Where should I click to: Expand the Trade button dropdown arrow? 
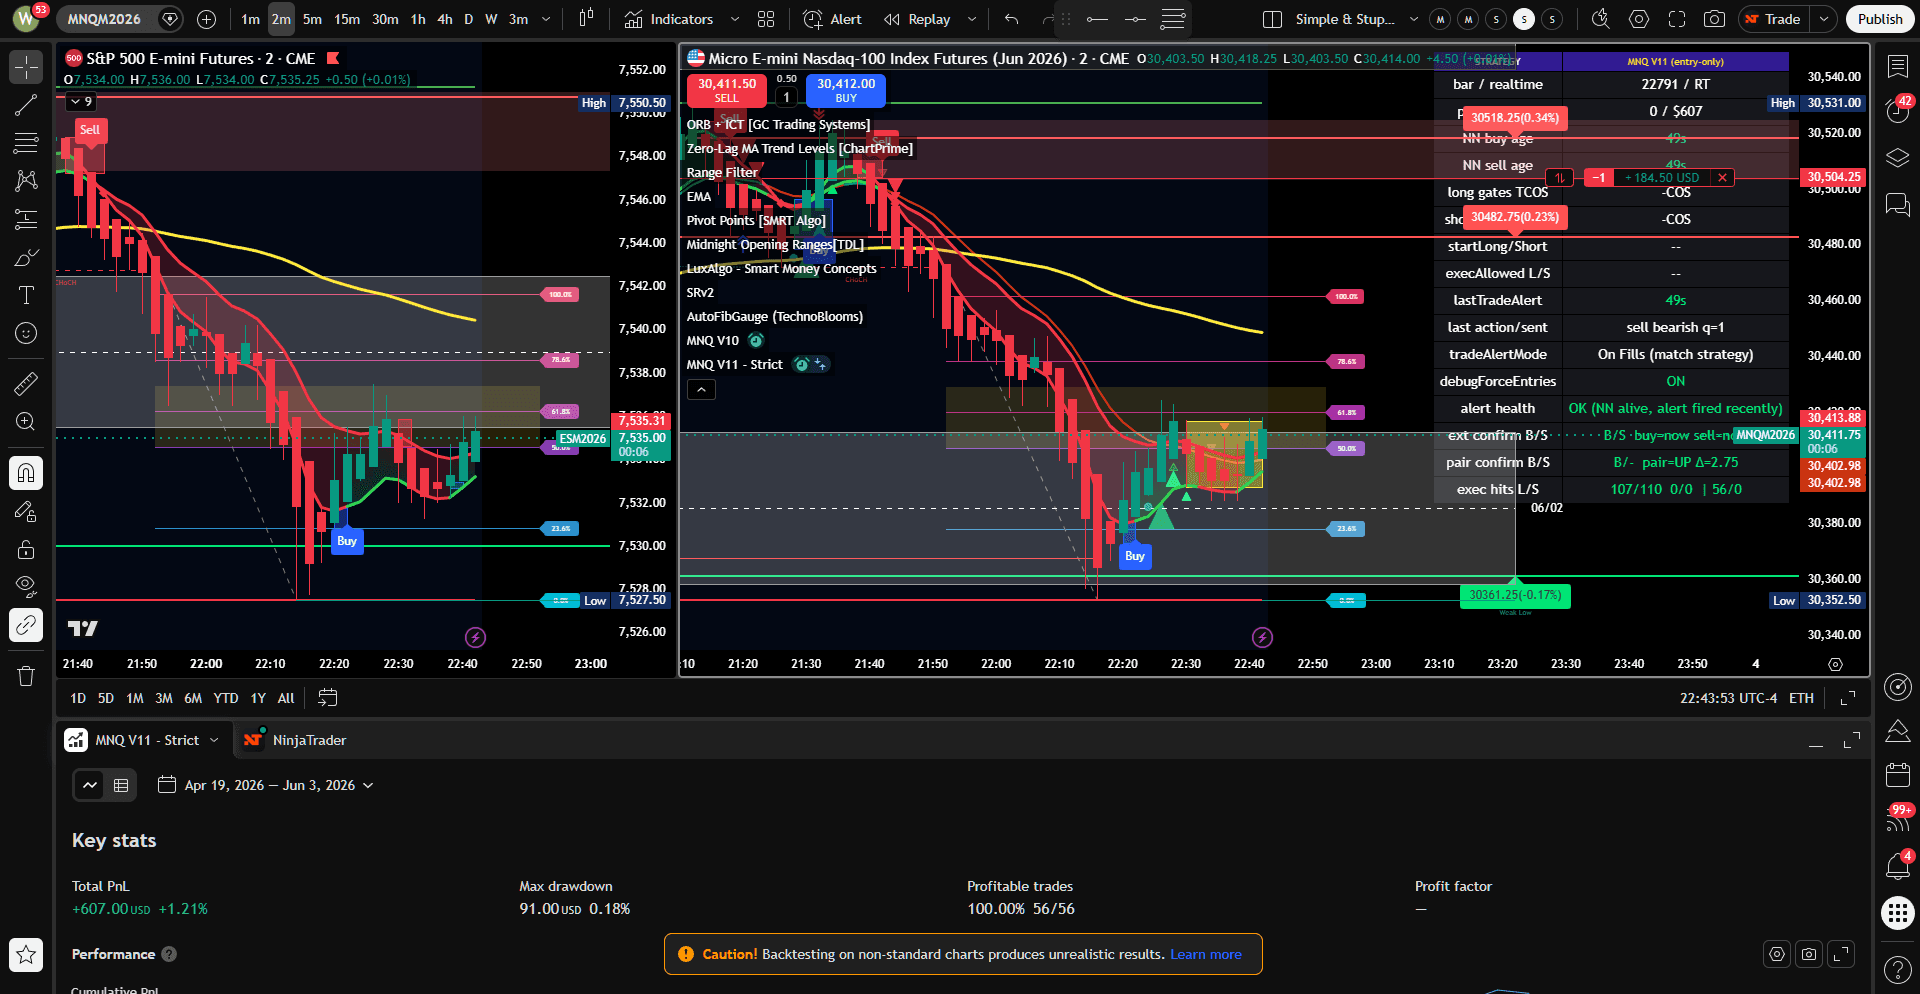click(x=1824, y=19)
